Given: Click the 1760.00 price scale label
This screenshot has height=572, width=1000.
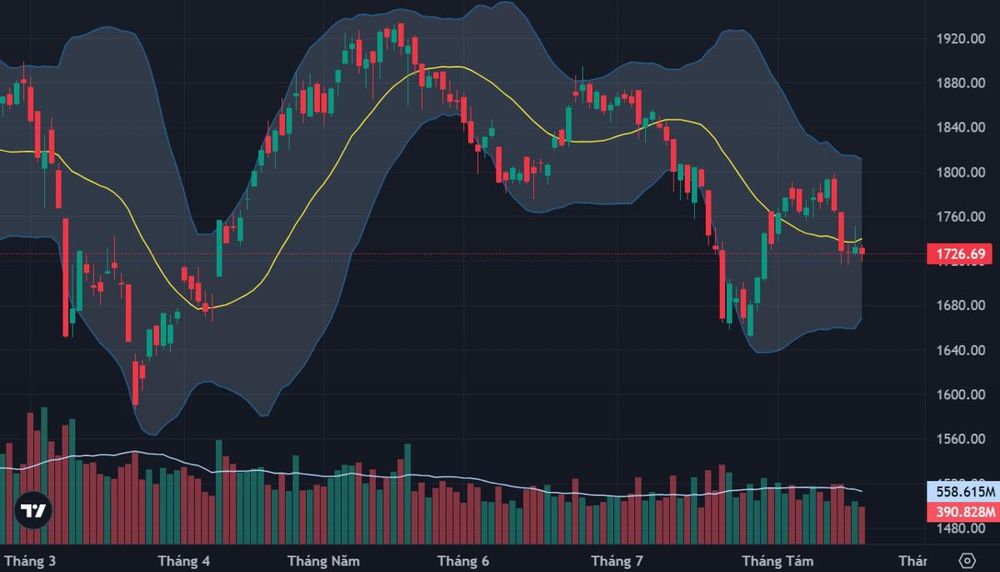Looking at the screenshot, I should pos(960,217).
